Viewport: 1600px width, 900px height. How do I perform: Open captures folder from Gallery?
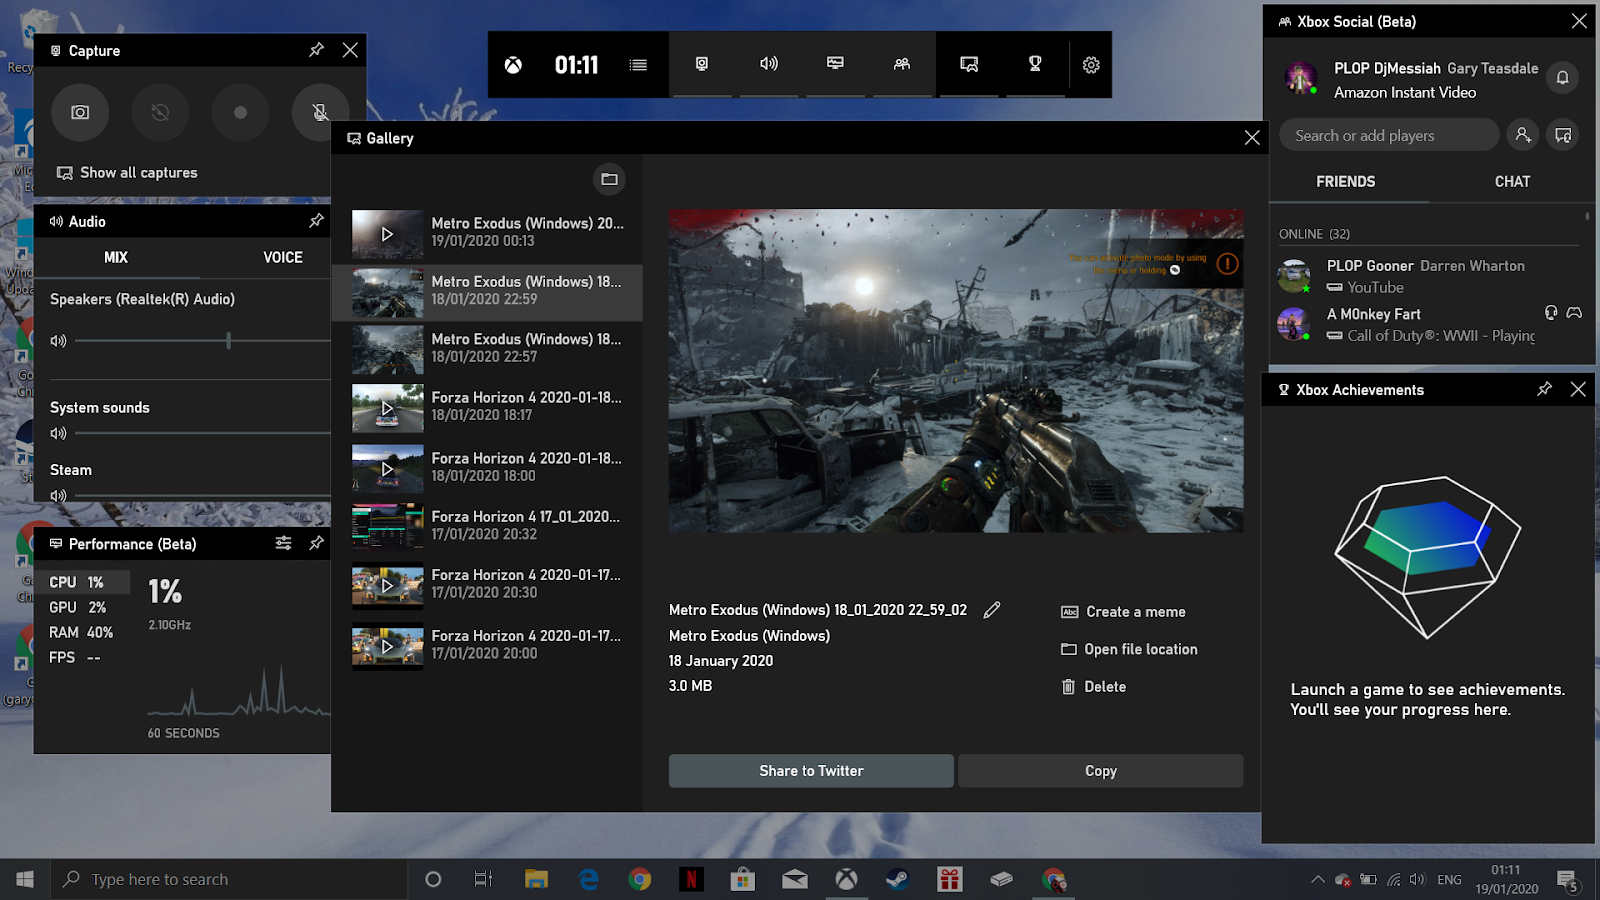[x=609, y=179]
